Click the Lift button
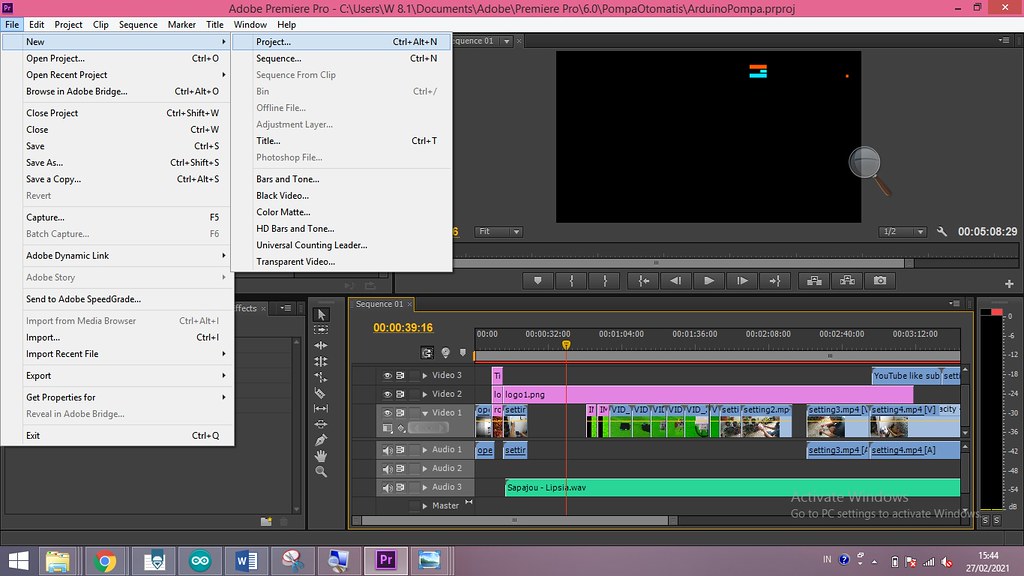This screenshot has height=576, width=1024. pyautogui.click(x=814, y=281)
